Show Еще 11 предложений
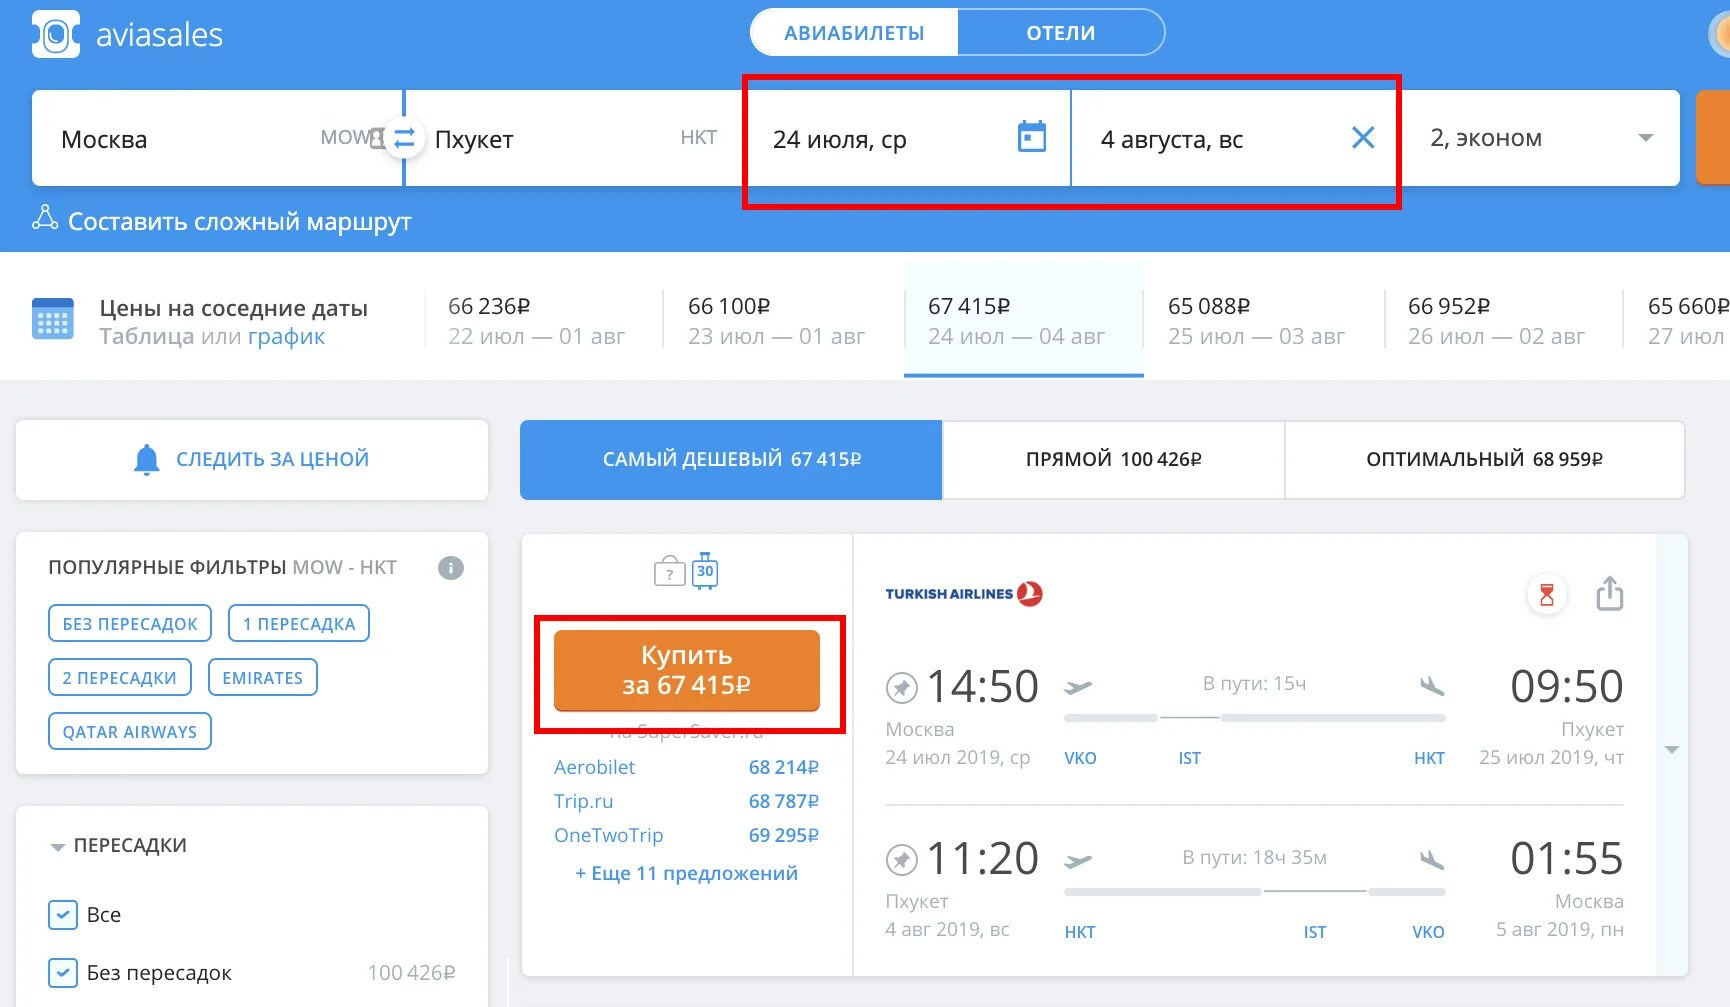 click(686, 873)
